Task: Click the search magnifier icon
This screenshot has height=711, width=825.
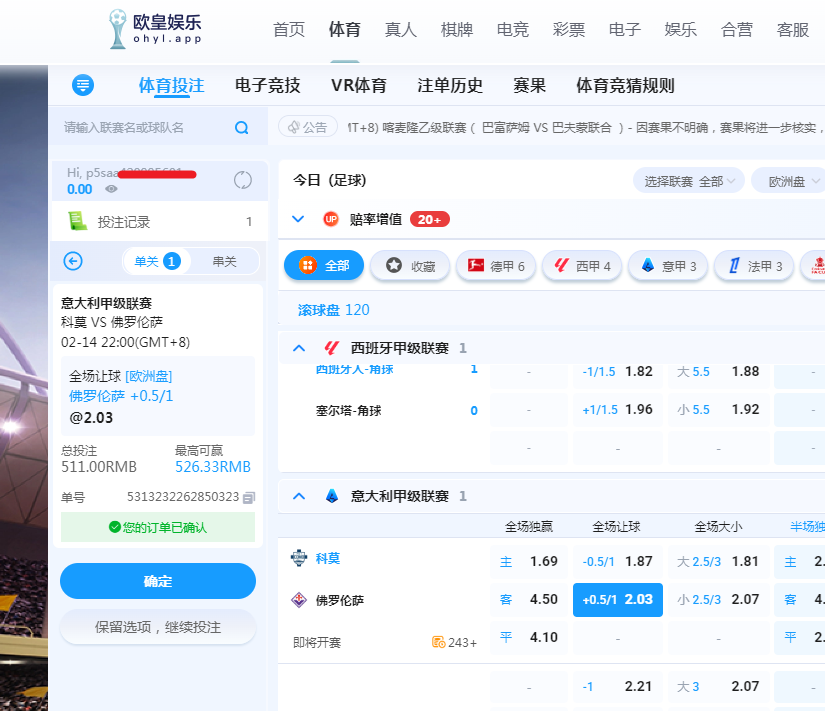Action: (x=241, y=128)
